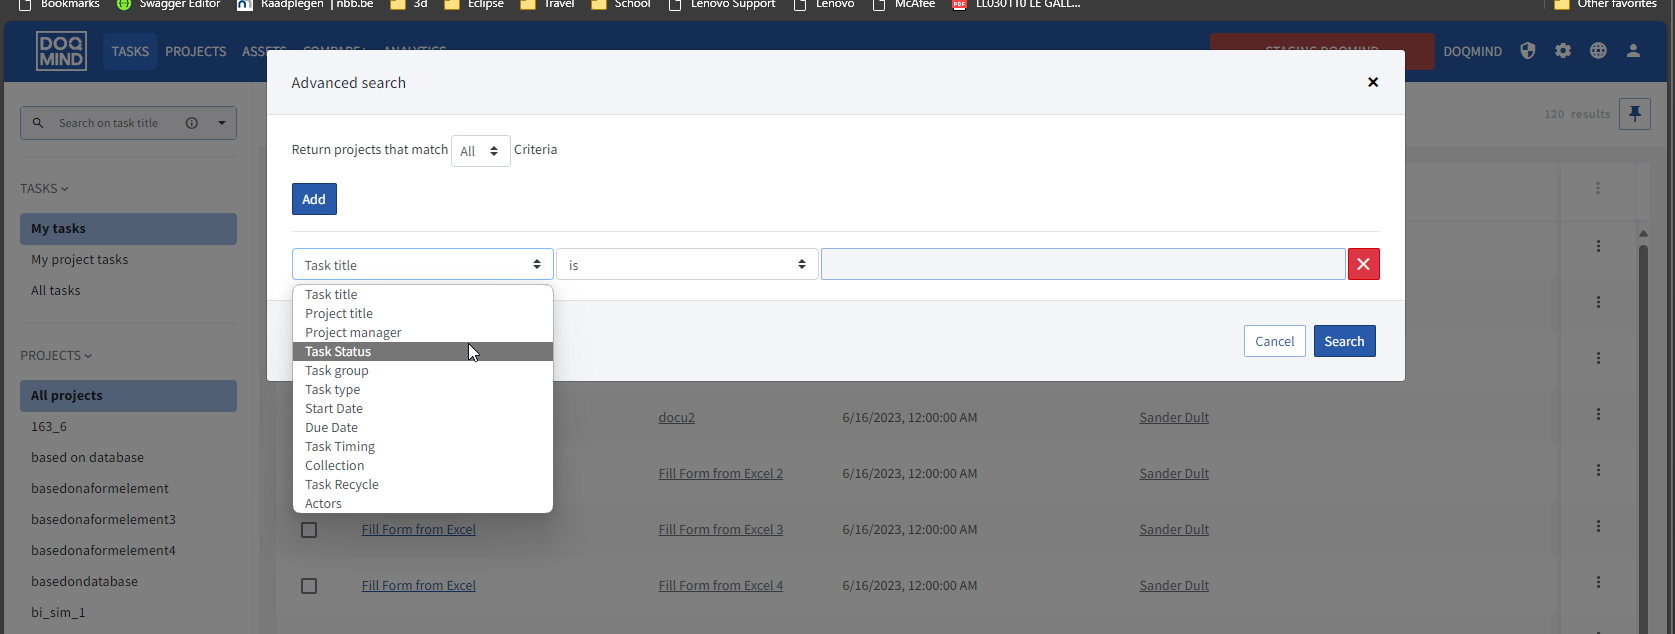Screen dimensions: 1675x634
Task: Close the Advanced search dialog
Action: (x=1373, y=82)
